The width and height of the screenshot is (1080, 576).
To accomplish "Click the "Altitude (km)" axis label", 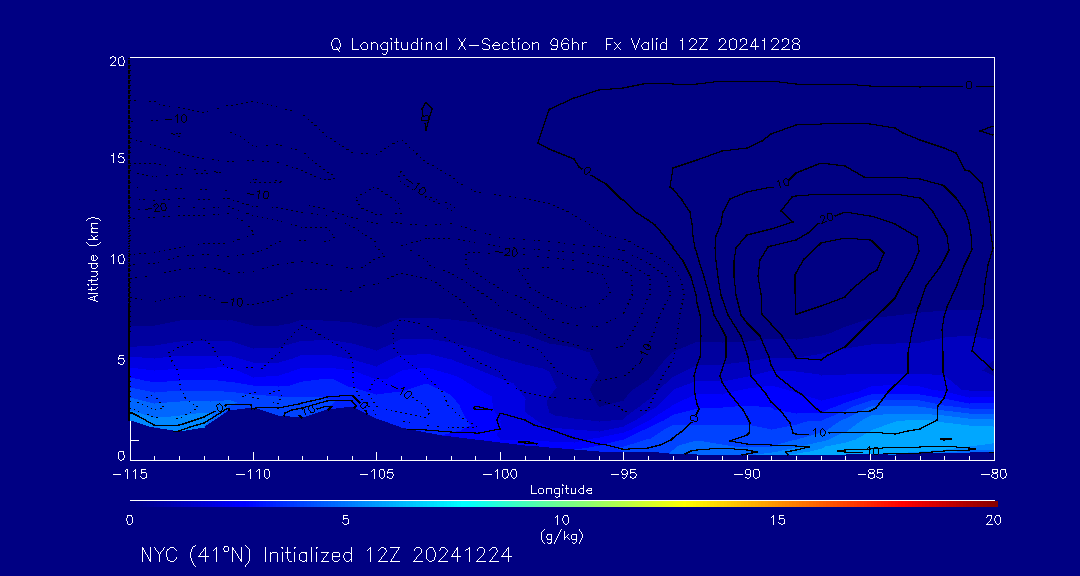I will pyautogui.click(x=93, y=258).
